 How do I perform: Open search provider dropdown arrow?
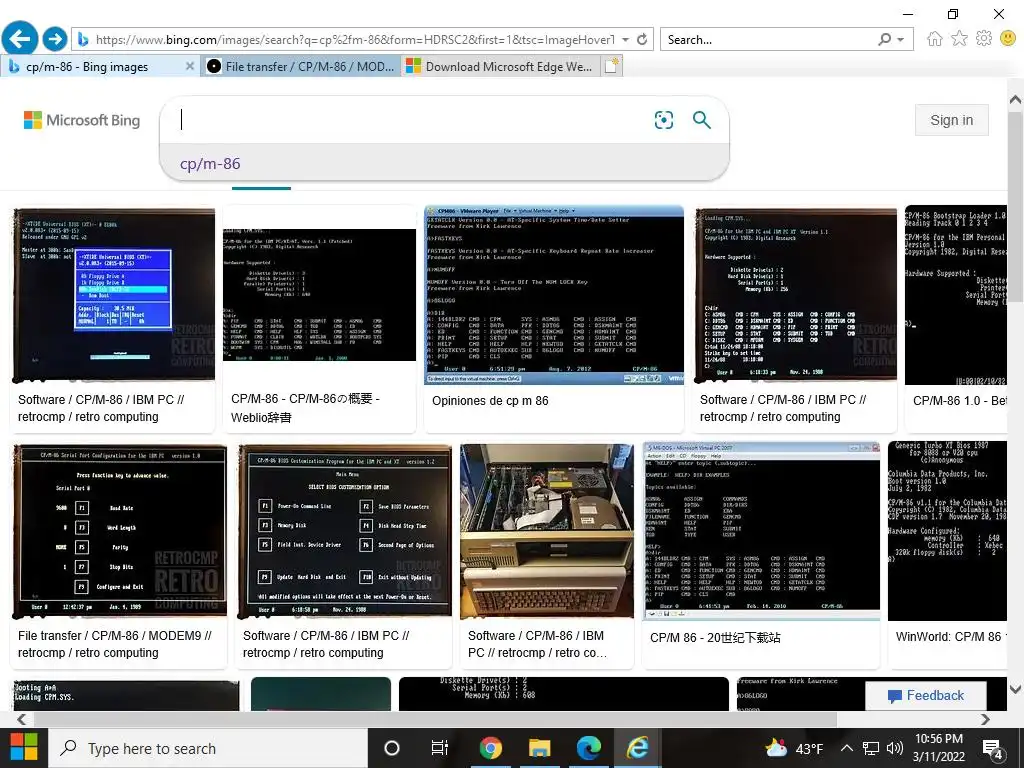[901, 39]
